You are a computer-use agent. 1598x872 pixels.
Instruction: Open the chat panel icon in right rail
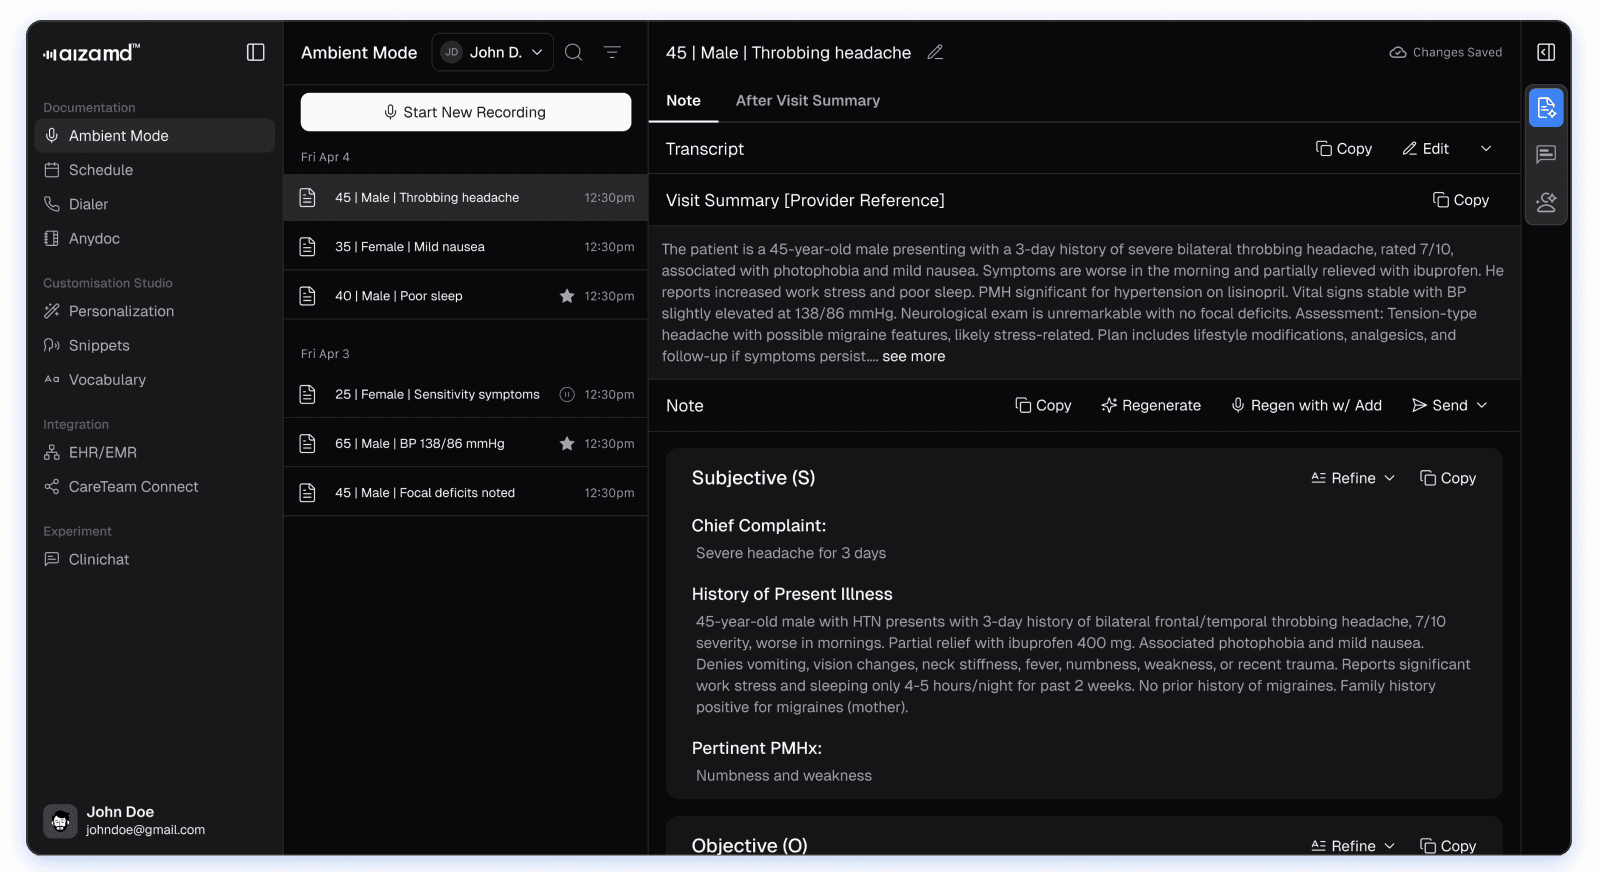(1546, 154)
